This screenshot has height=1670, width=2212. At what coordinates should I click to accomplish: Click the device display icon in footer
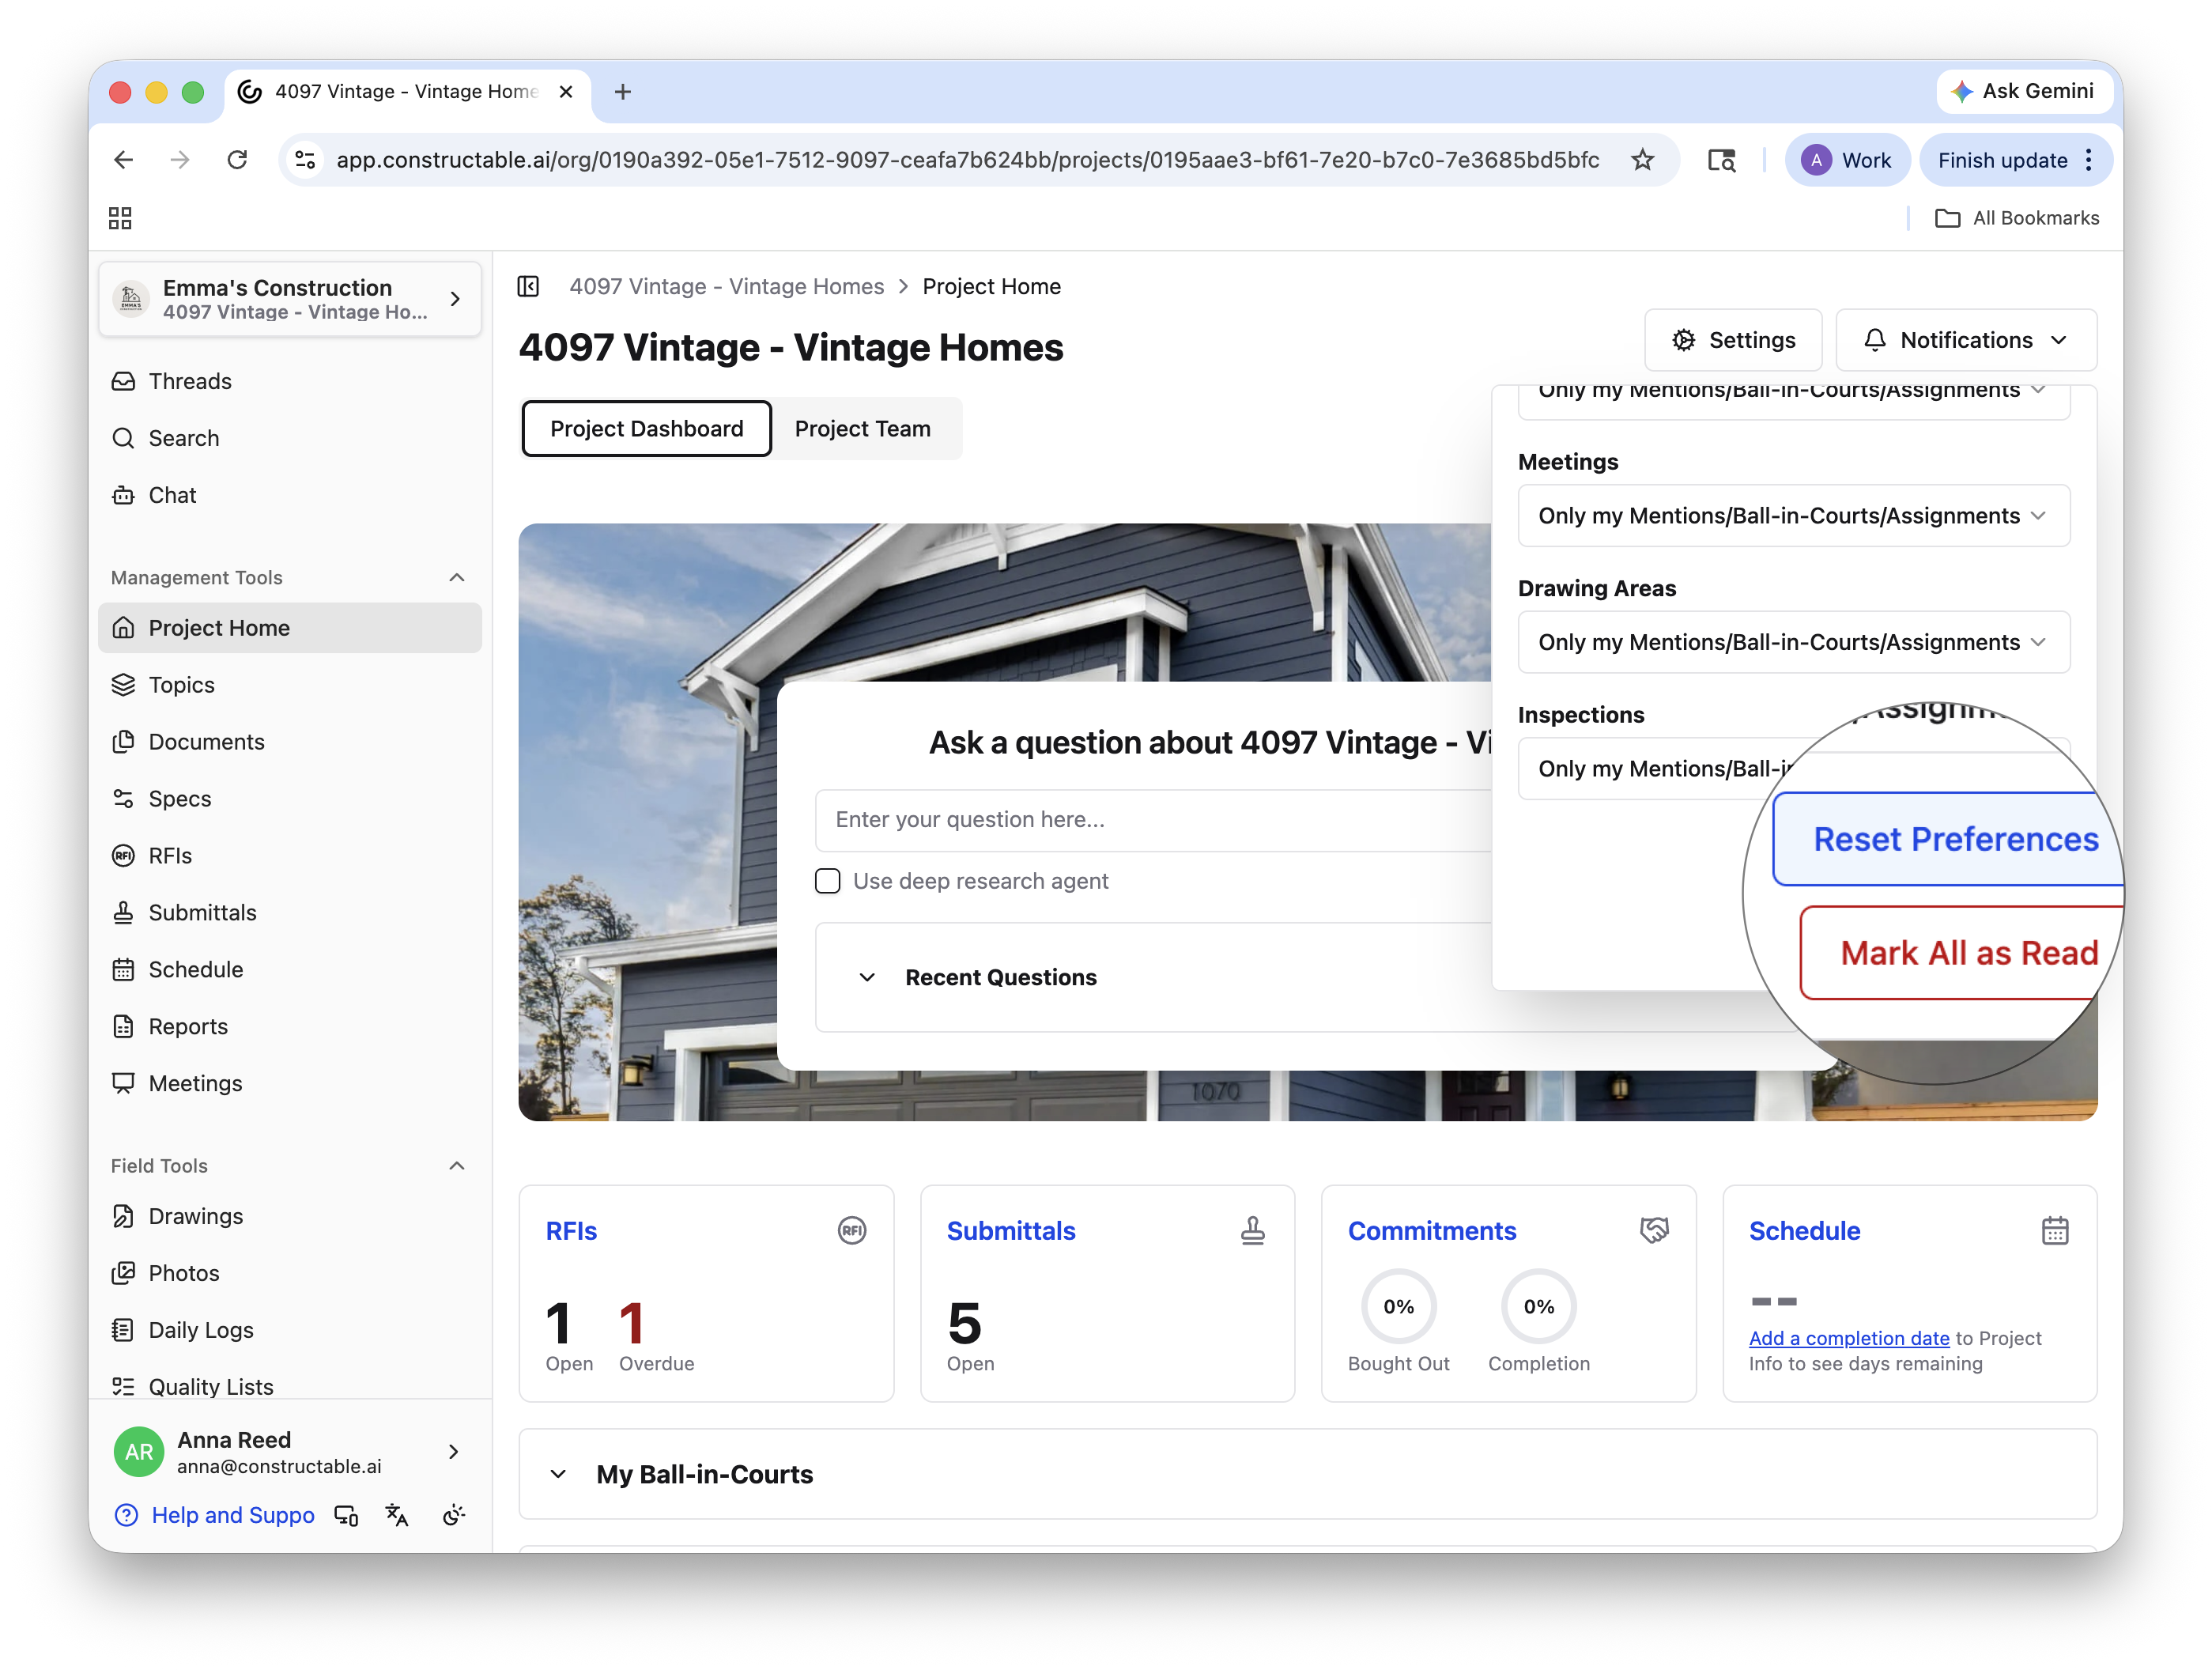[x=346, y=1516]
